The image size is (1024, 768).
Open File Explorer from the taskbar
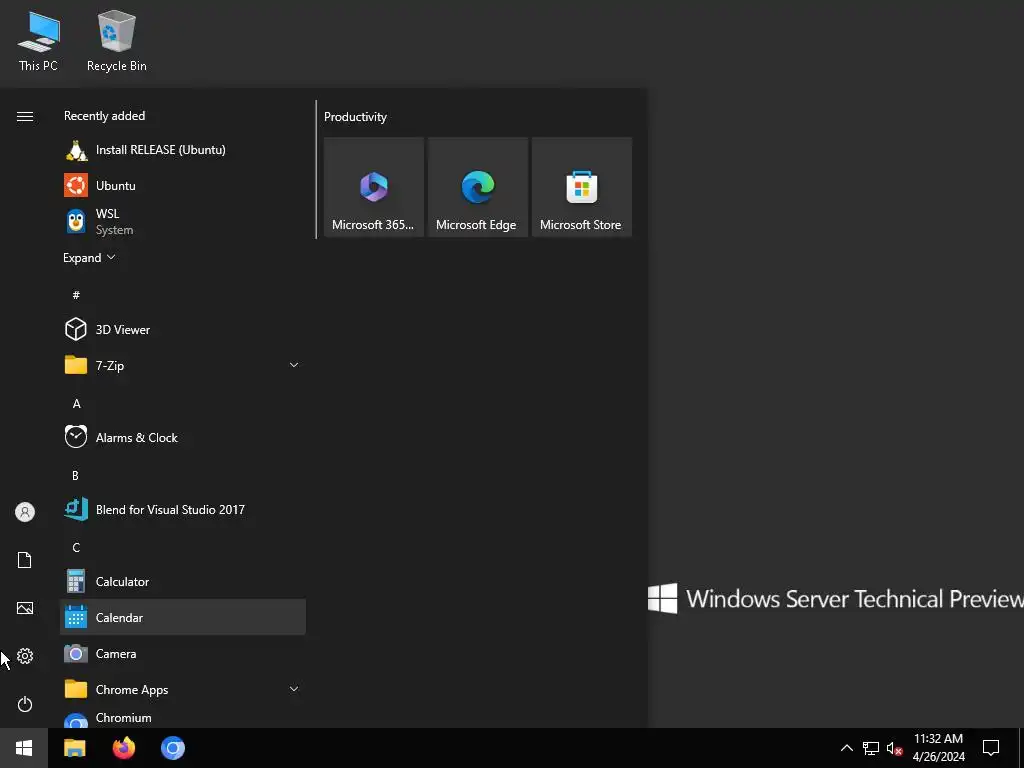click(x=74, y=748)
